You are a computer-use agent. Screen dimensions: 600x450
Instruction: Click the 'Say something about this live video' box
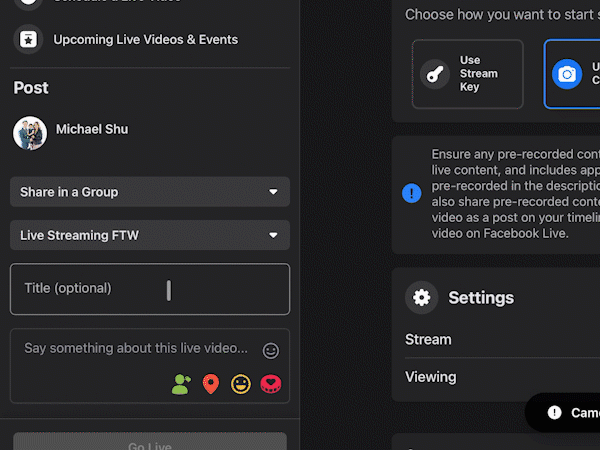tap(136, 349)
